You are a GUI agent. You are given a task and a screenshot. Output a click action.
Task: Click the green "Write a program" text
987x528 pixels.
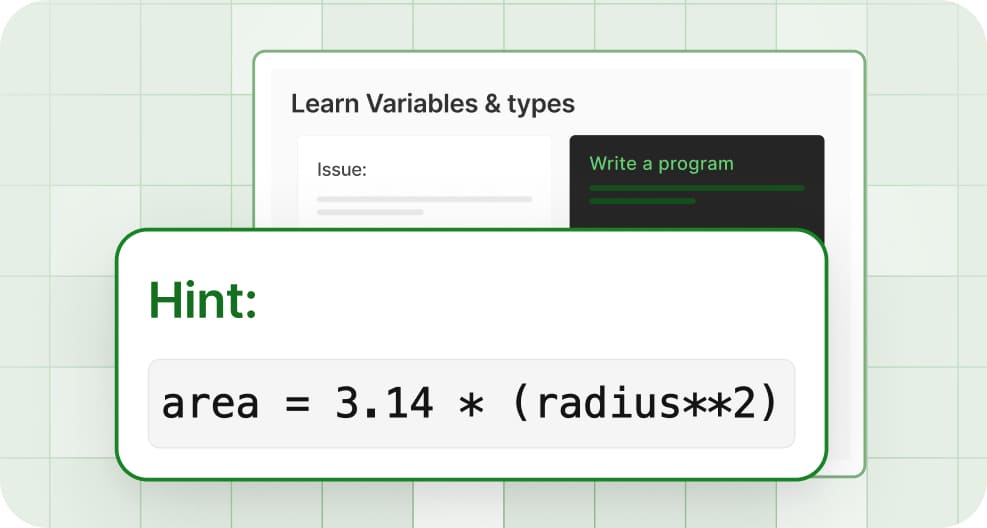coord(661,164)
